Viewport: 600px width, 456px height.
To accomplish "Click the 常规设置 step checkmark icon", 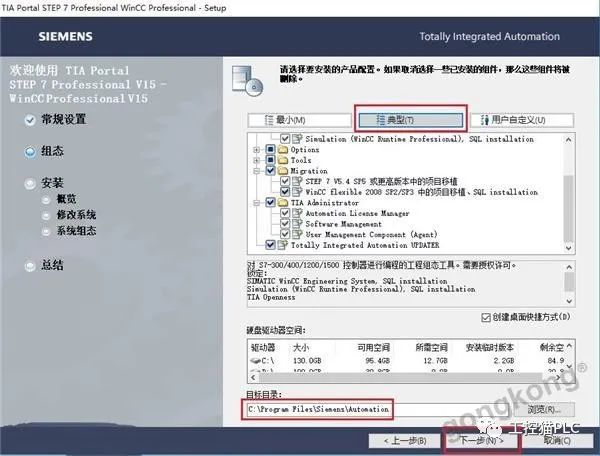I will click(30, 121).
